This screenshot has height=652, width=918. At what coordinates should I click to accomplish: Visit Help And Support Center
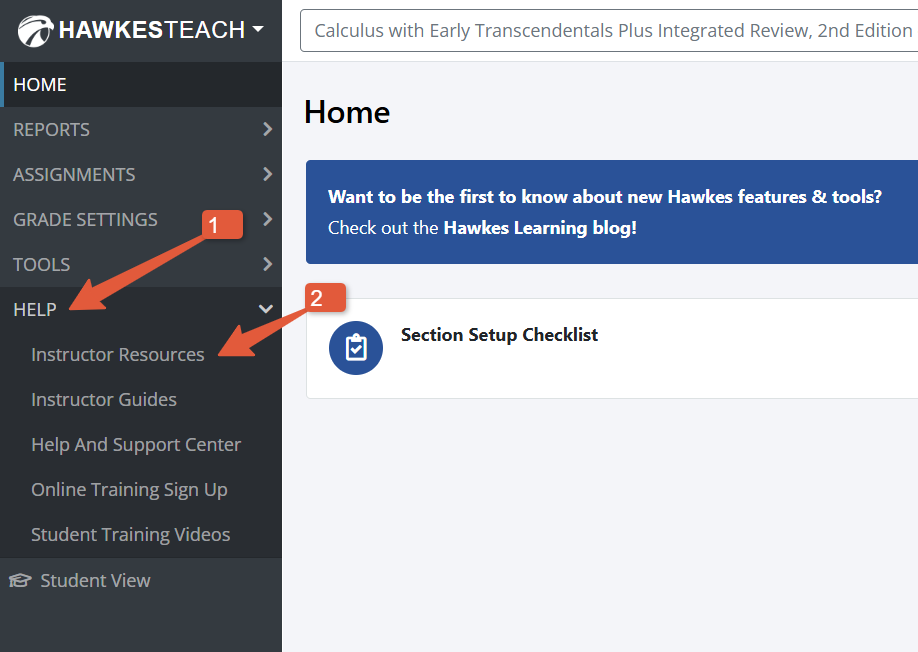[x=136, y=444]
